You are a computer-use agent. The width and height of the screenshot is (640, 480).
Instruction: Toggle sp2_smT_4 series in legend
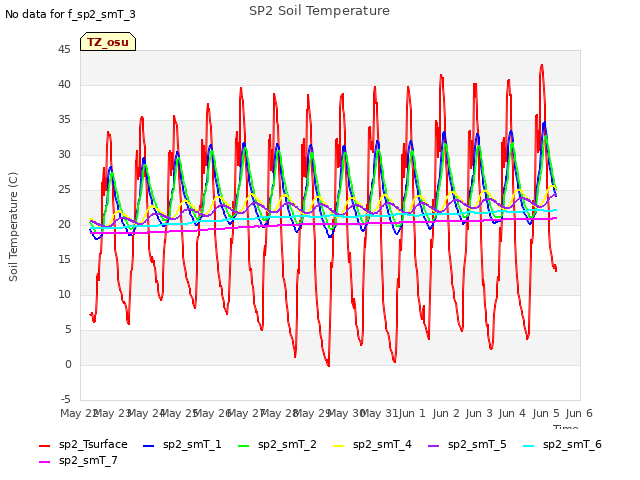tap(372, 444)
